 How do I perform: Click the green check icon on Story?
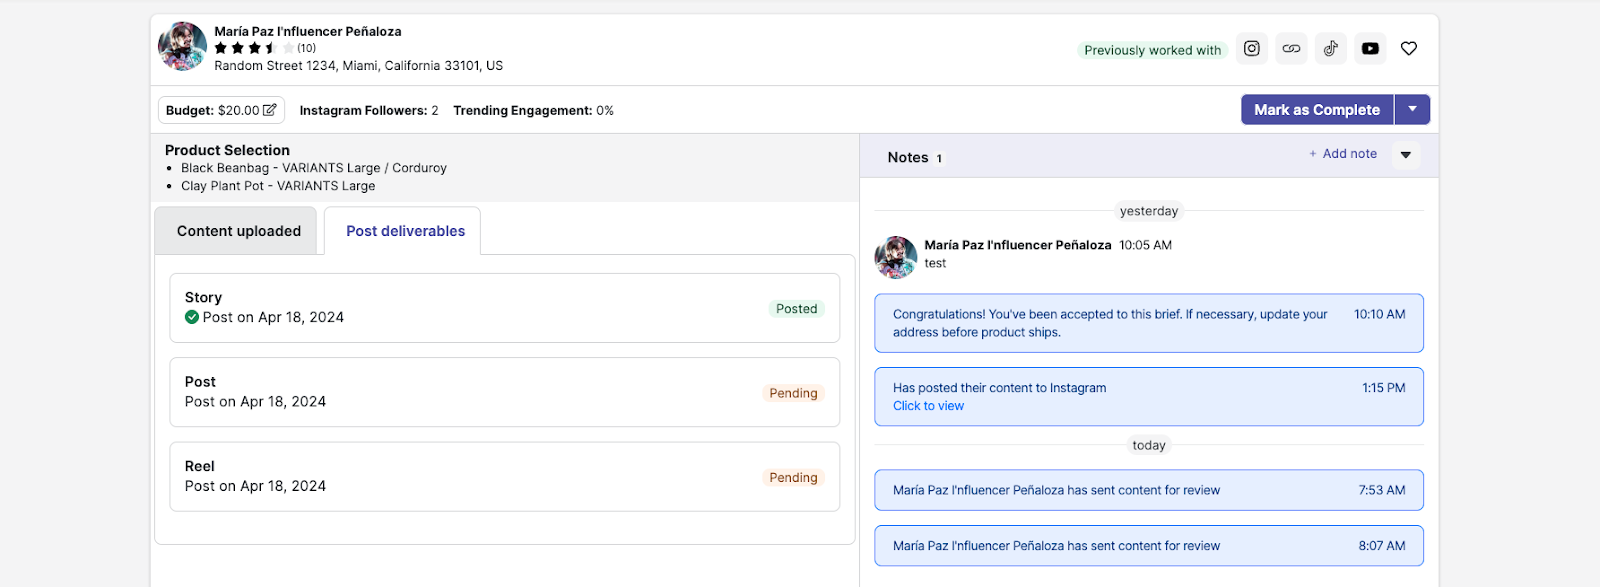coord(192,317)
